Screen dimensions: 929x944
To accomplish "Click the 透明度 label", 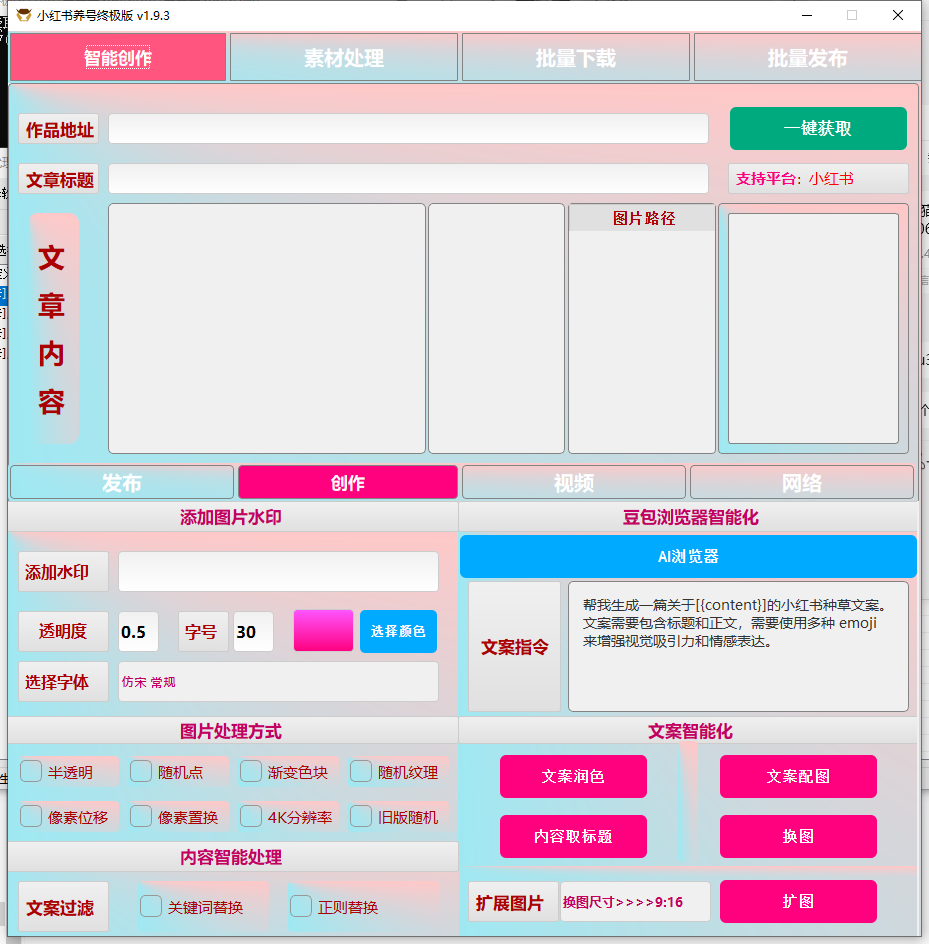I will coord(63,632).
